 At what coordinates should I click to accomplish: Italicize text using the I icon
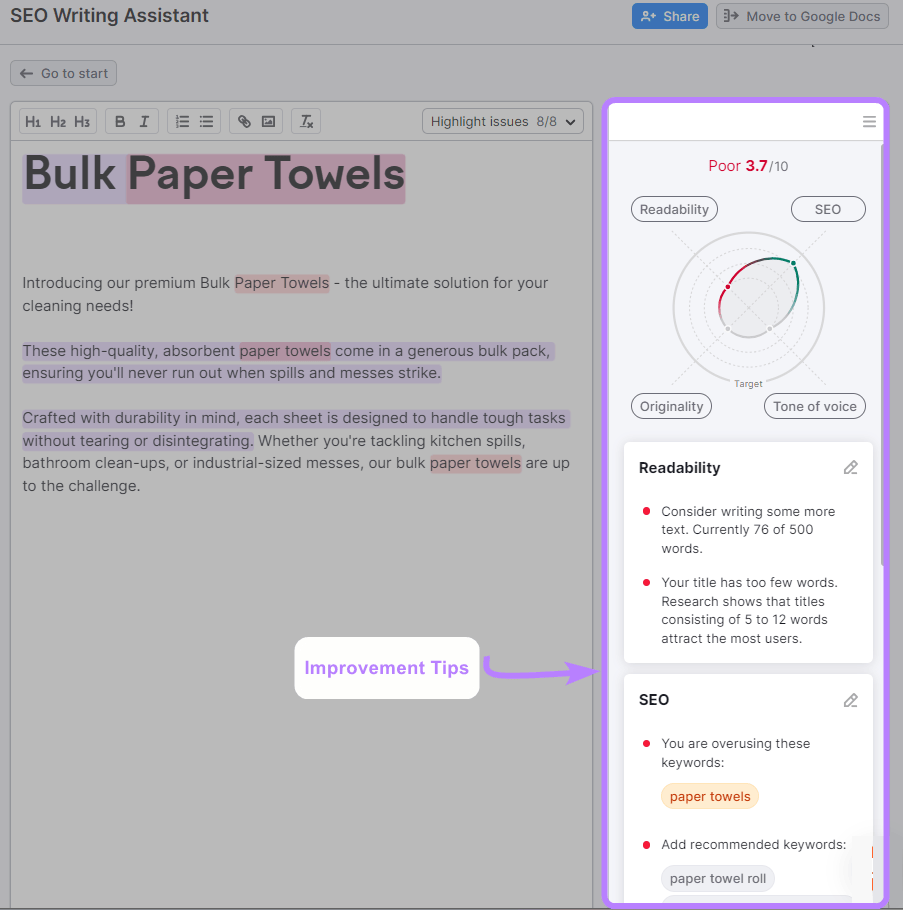coord(142,120)
